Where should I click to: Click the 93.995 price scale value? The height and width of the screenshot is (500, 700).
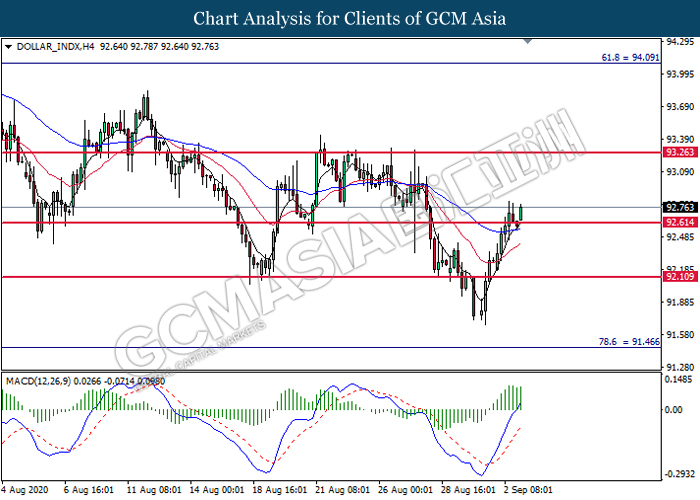pyautogui.click(x=680, y=74)
